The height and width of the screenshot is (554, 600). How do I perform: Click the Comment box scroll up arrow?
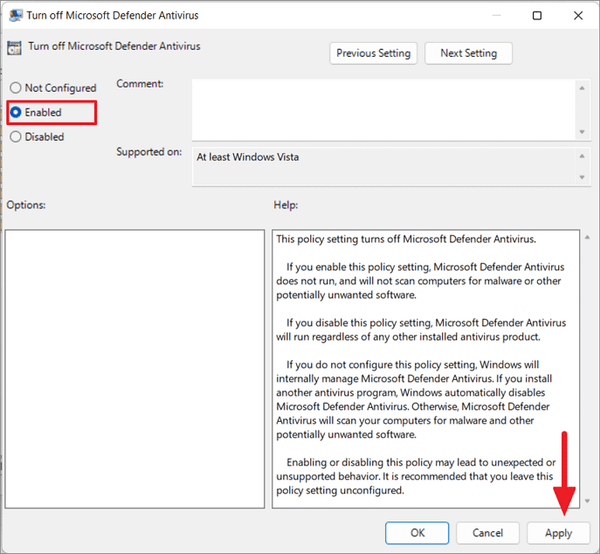pos(582,88)
